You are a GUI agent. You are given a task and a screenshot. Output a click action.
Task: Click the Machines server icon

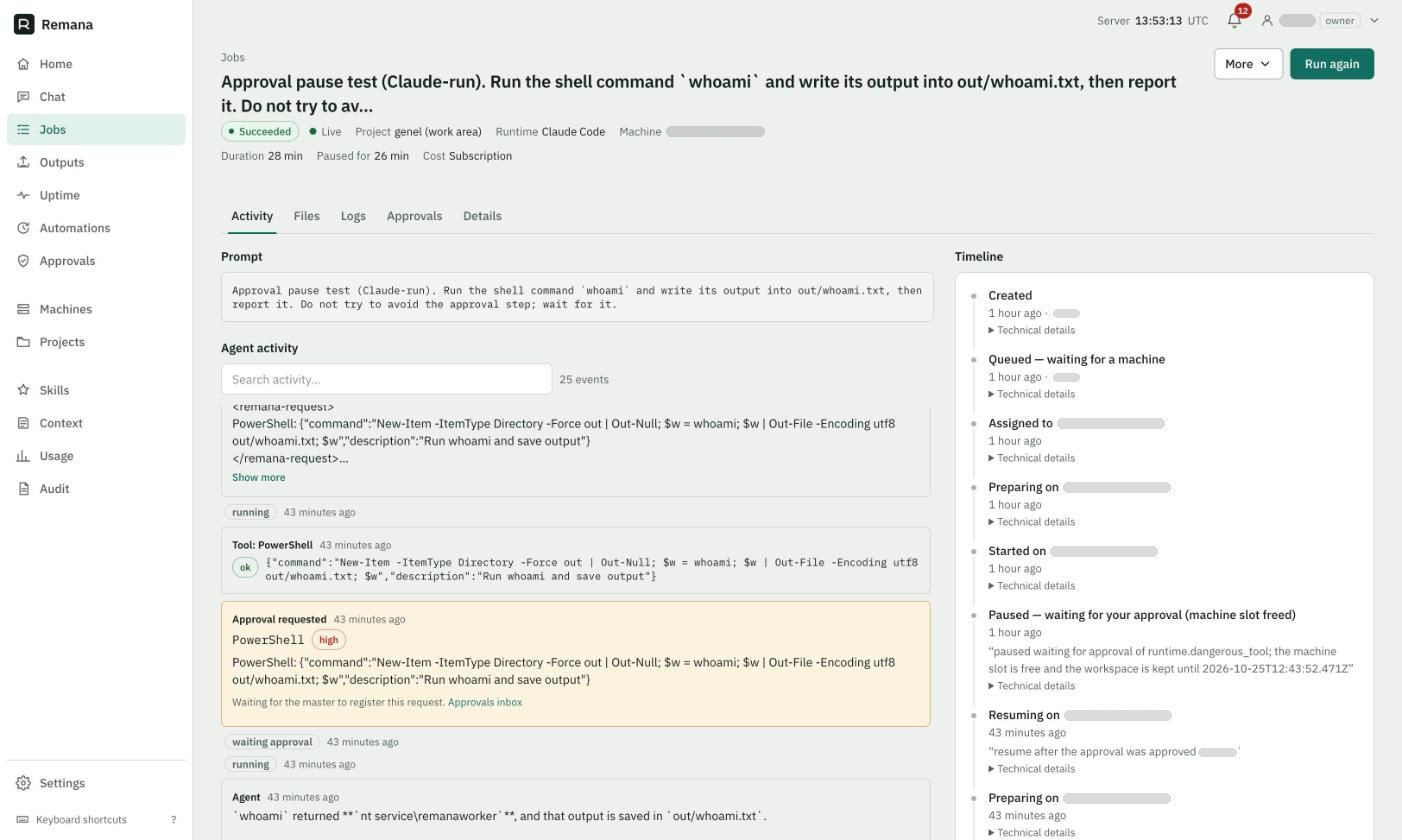pos(23,309)
